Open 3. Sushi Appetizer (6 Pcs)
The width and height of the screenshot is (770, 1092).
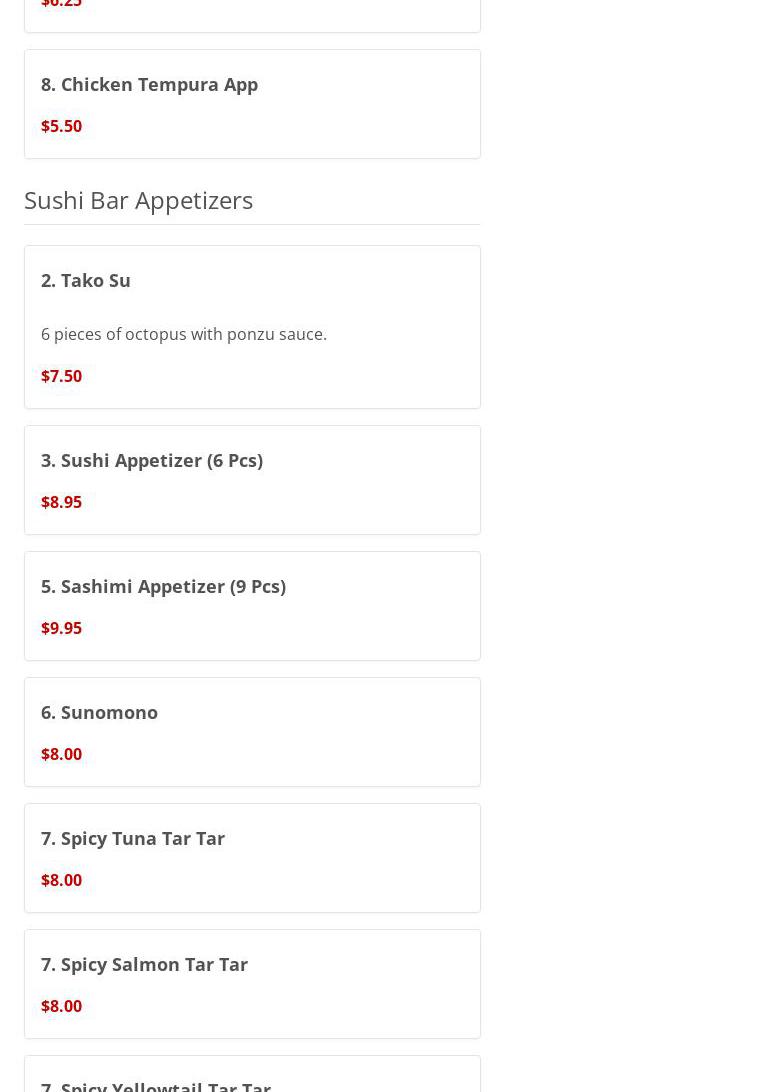[x=152, y=460]
